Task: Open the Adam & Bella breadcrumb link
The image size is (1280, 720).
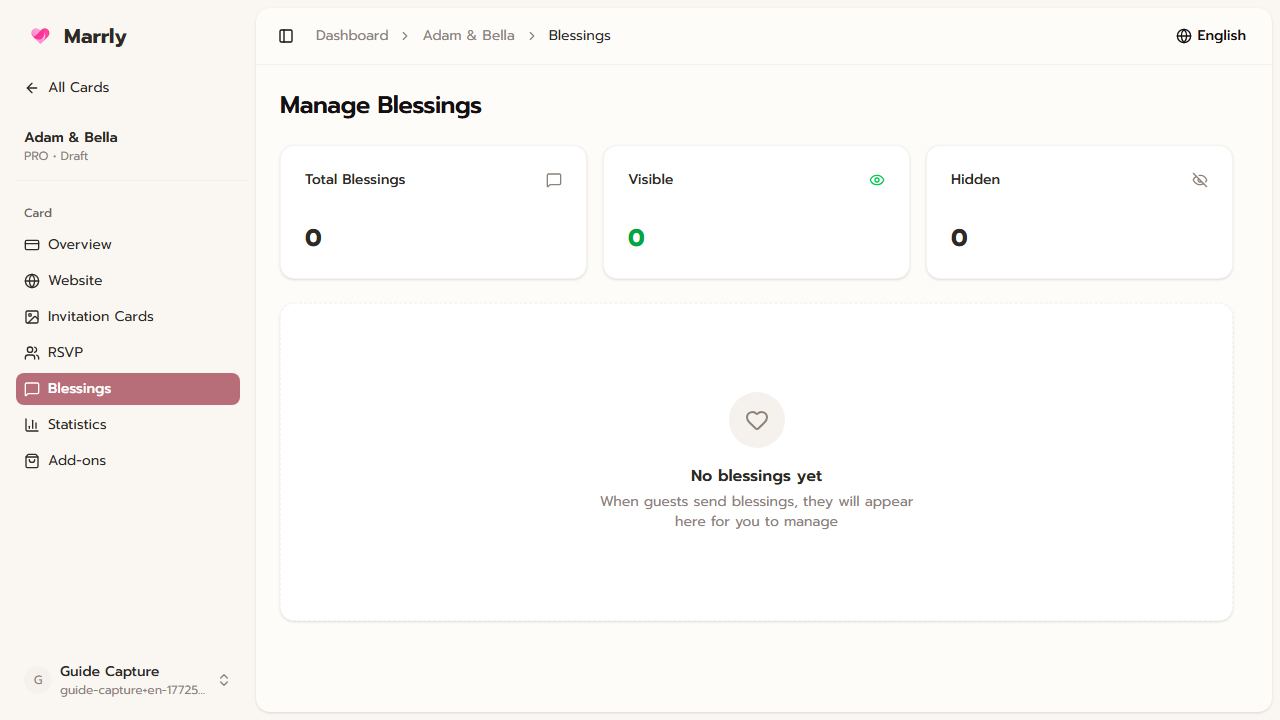Action: [469, 35]
